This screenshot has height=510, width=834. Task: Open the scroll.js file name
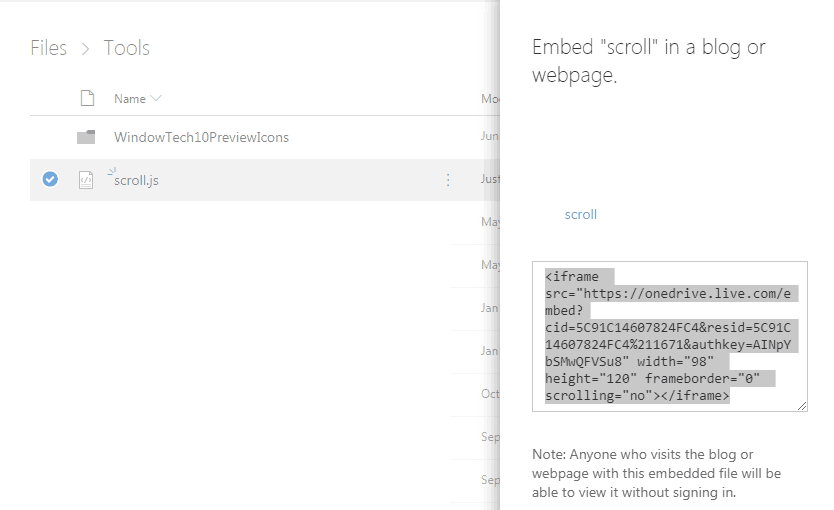[136, 180]
